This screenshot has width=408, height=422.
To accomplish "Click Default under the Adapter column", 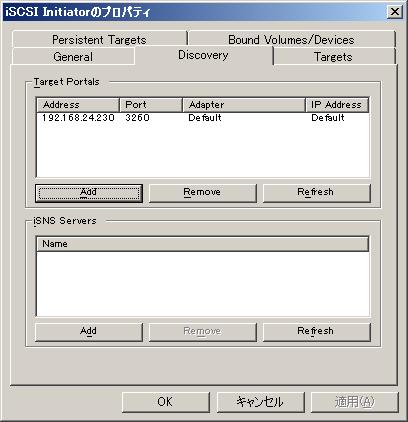I will [205, 118].
